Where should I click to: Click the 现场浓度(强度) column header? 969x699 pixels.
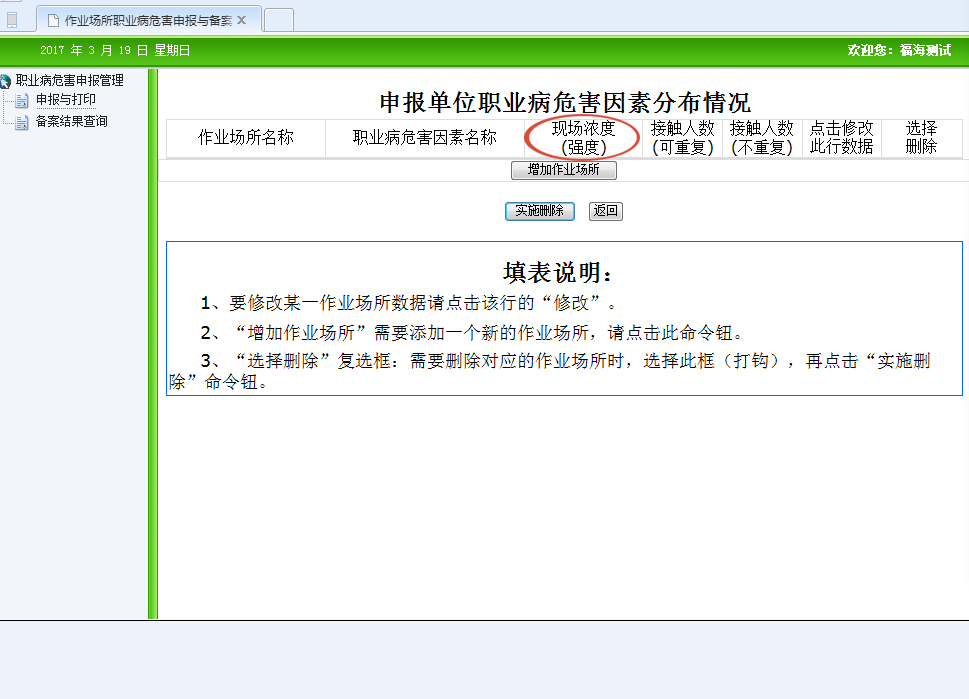pos(583,138)
